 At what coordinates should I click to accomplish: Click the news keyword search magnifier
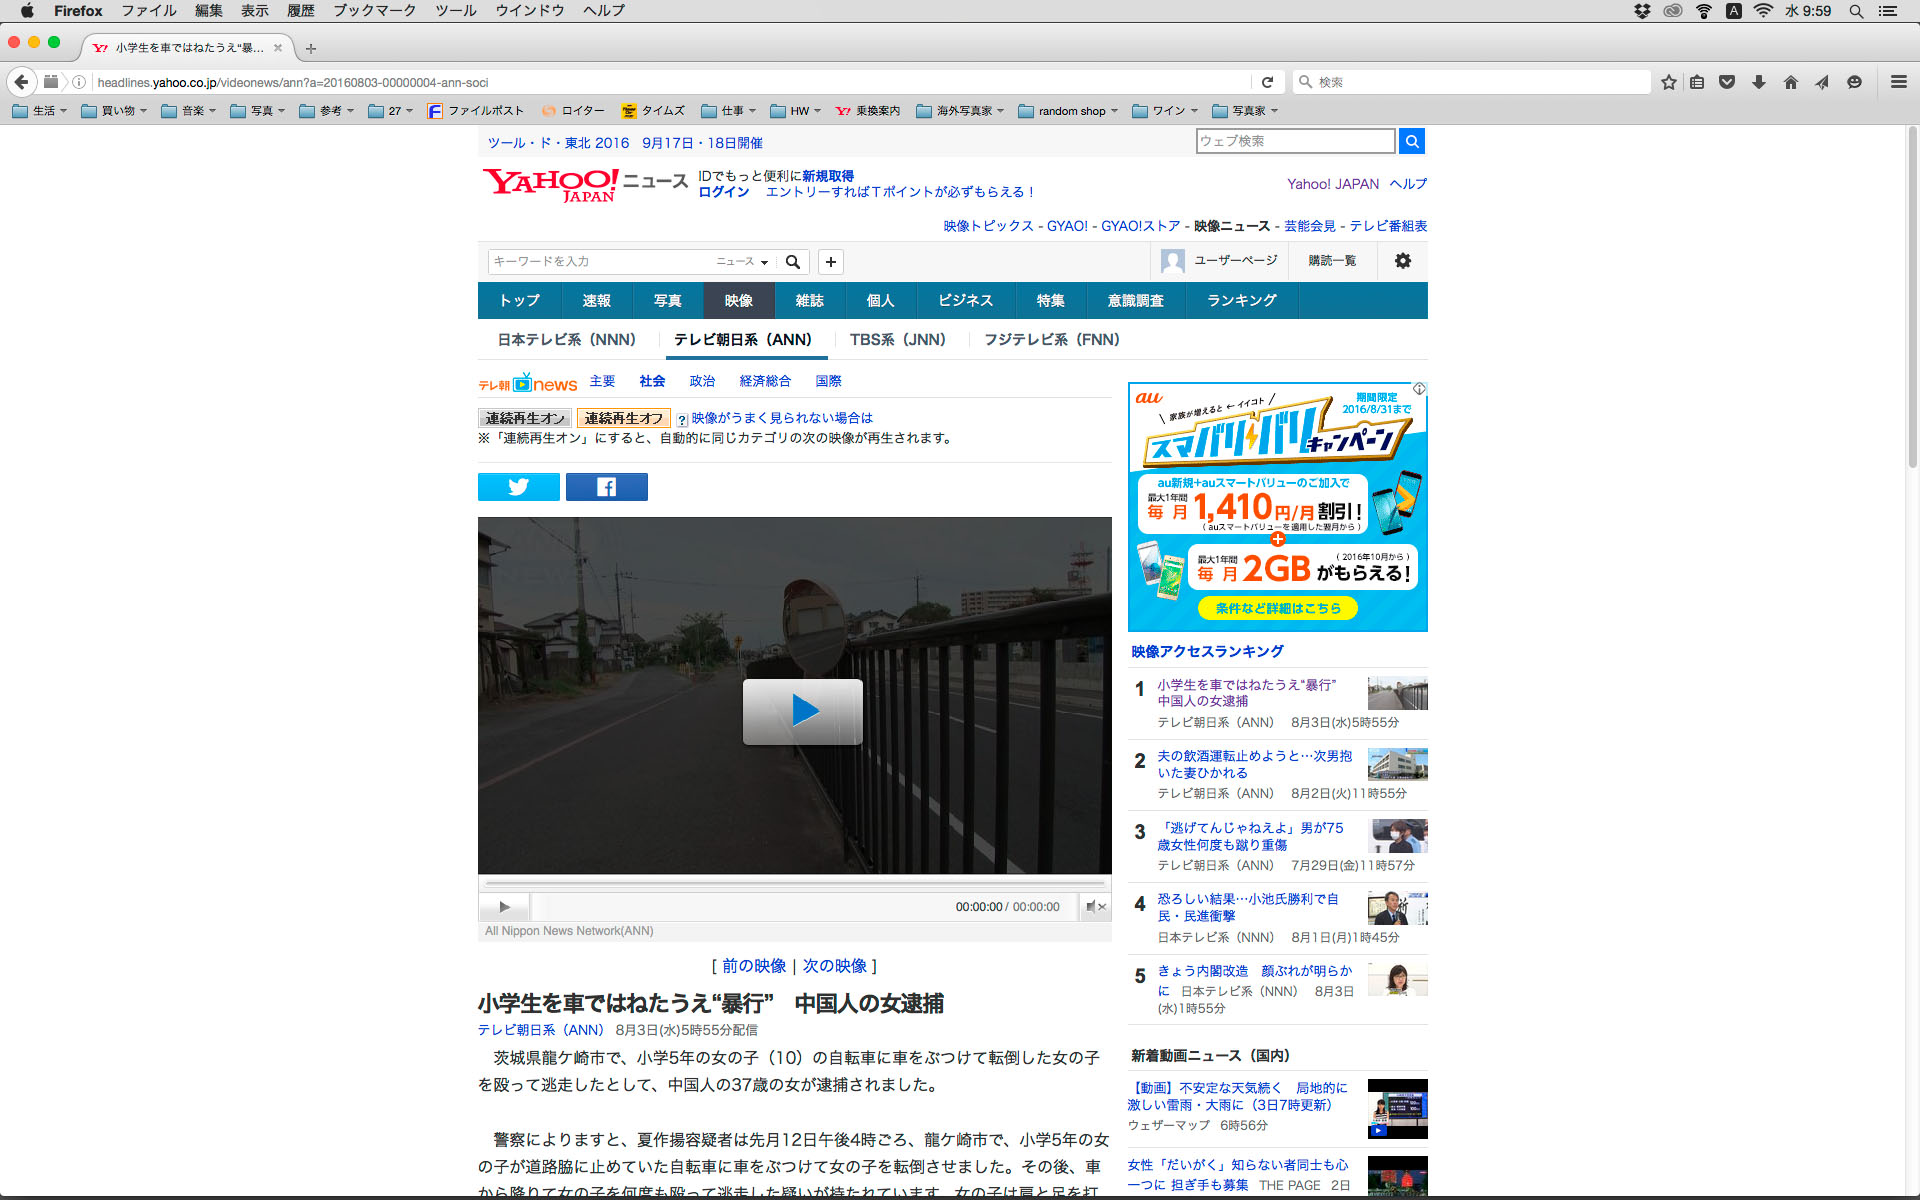(793, 262)
